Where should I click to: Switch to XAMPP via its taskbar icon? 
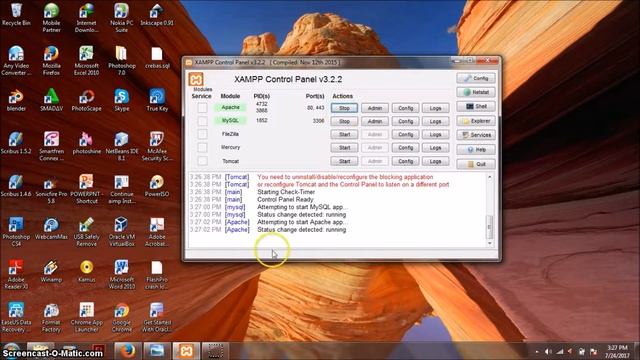point(186,351)
